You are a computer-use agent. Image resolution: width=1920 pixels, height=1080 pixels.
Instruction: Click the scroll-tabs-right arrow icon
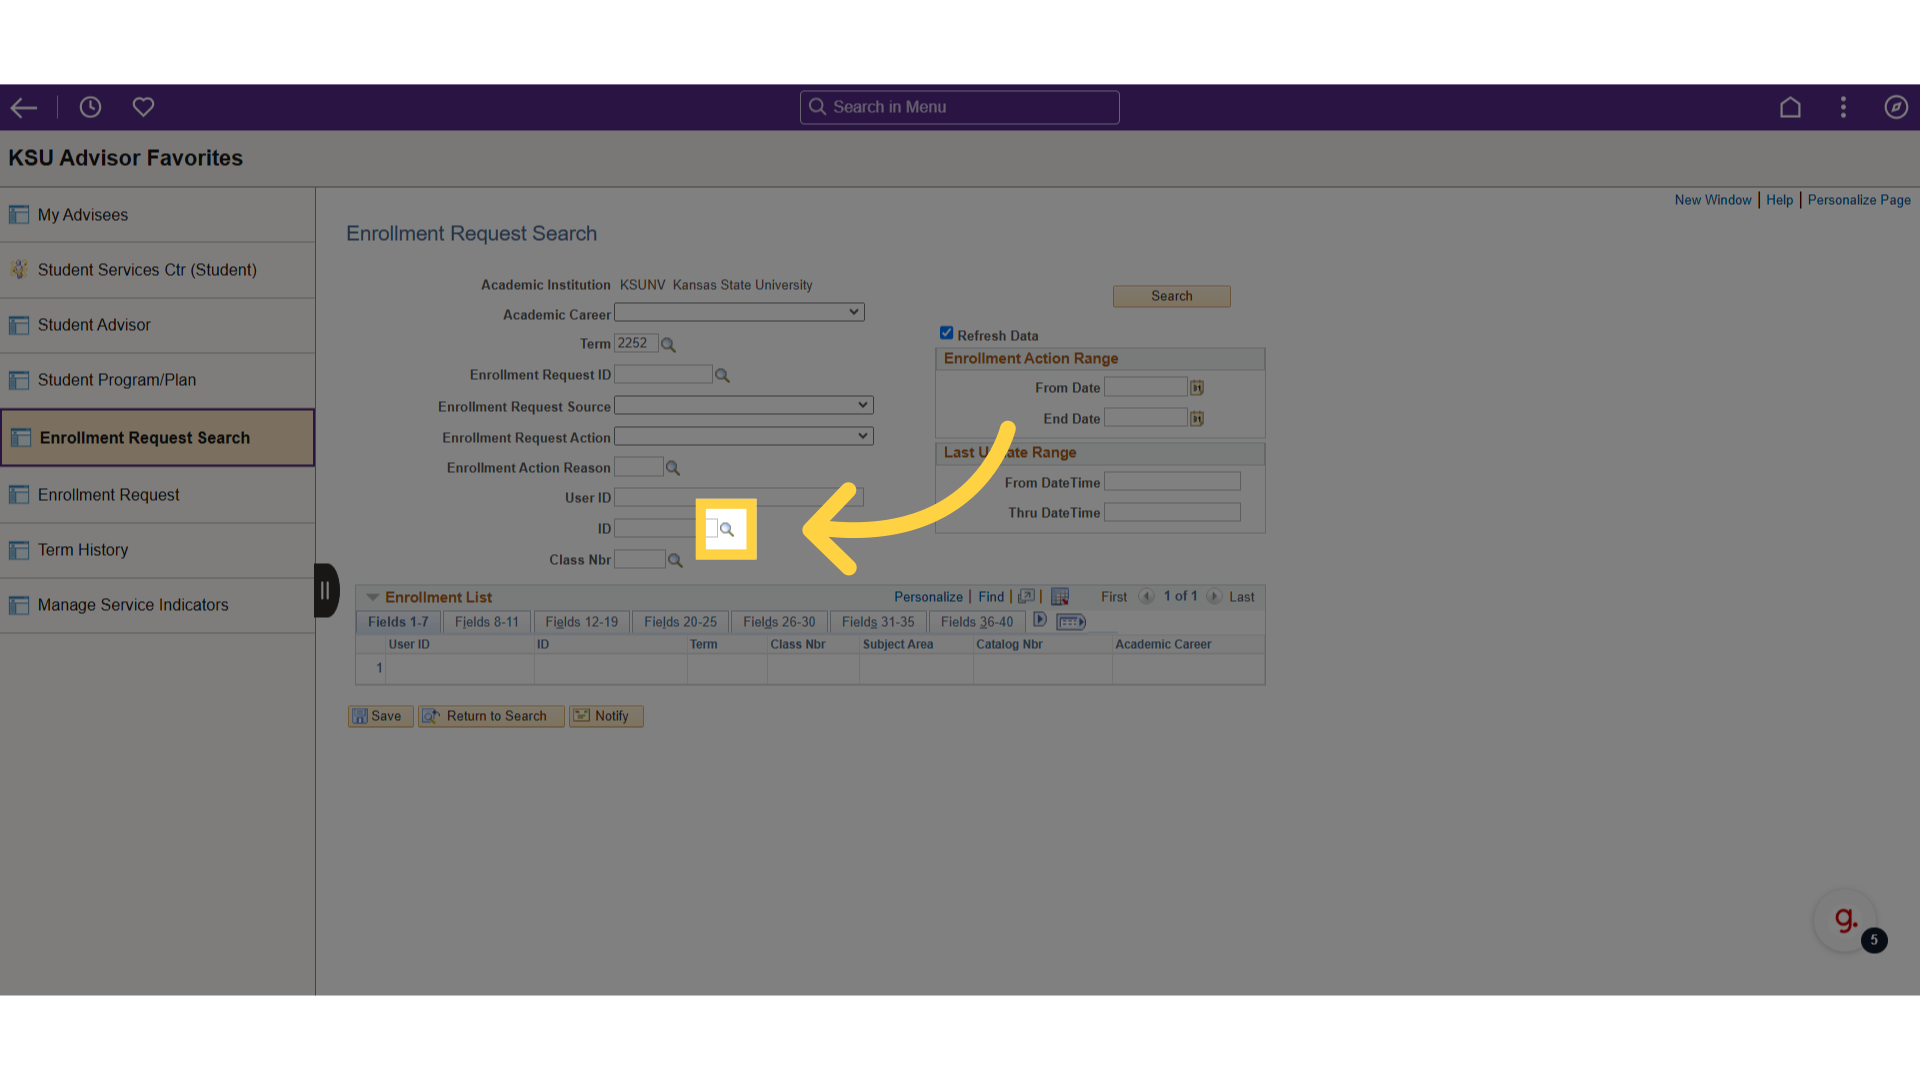point(1040,620)
